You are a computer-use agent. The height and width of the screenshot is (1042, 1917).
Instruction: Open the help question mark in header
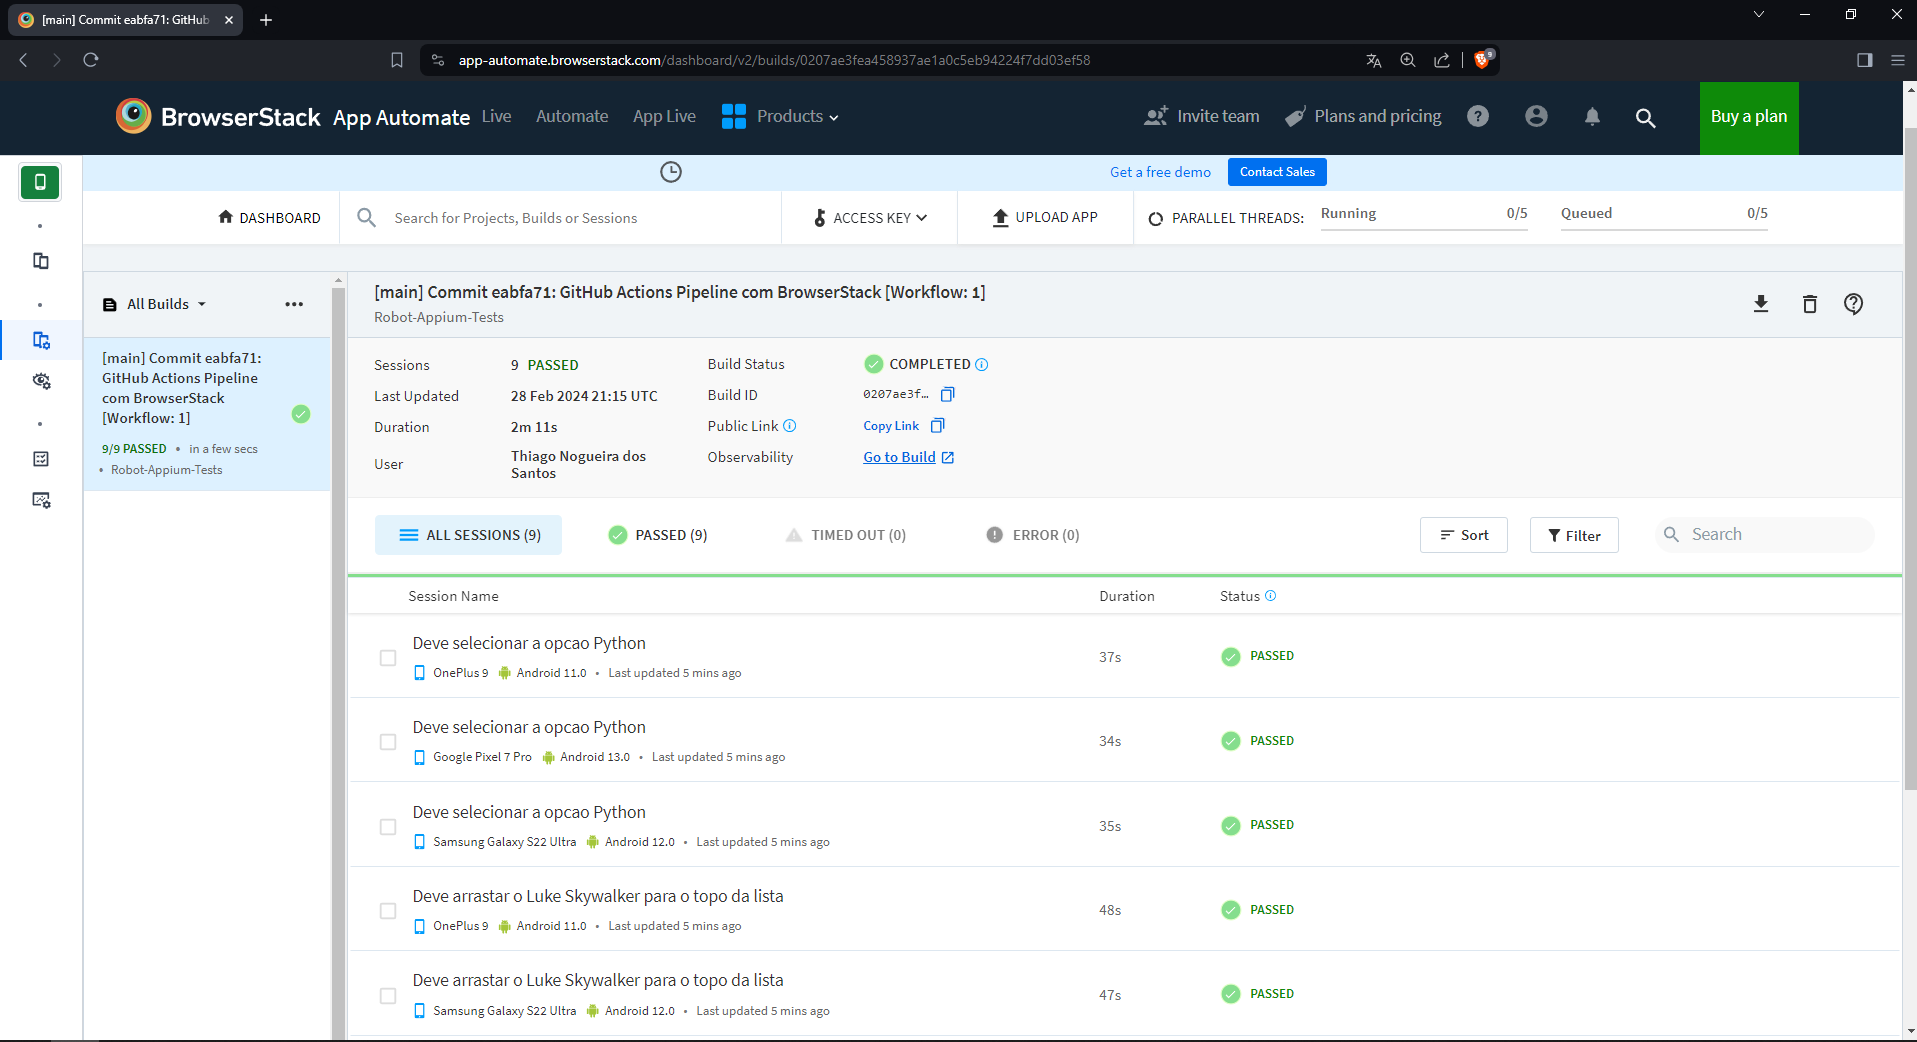[1478, 116]
